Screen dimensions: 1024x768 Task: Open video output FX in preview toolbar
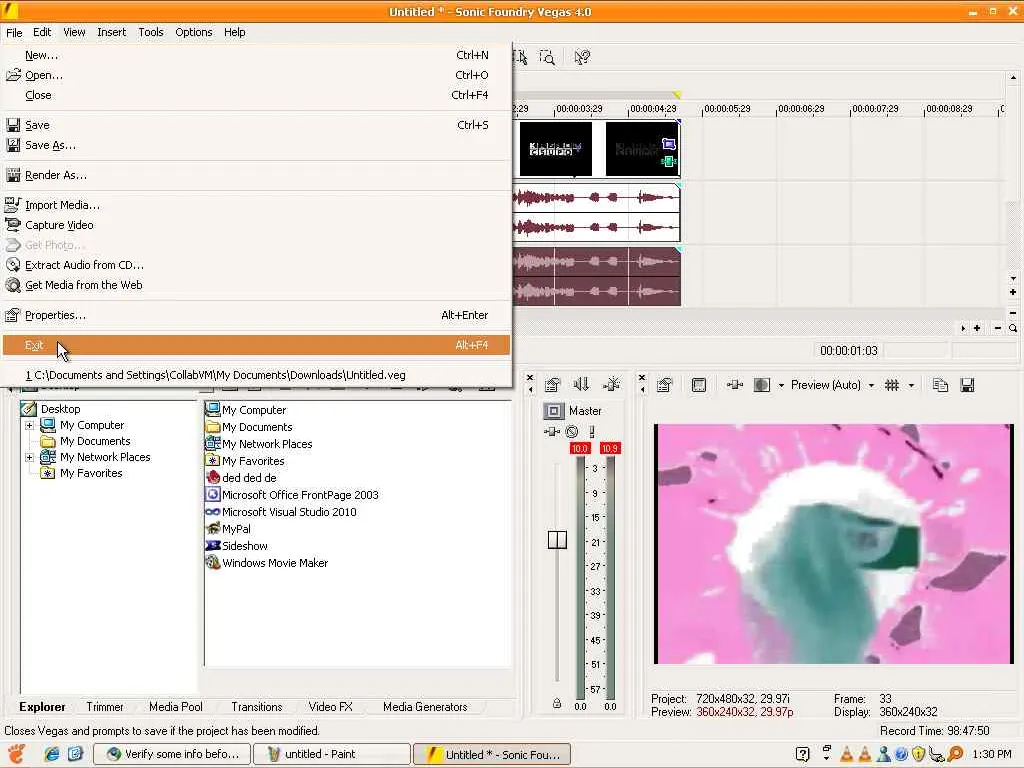(x=735, y=385)
